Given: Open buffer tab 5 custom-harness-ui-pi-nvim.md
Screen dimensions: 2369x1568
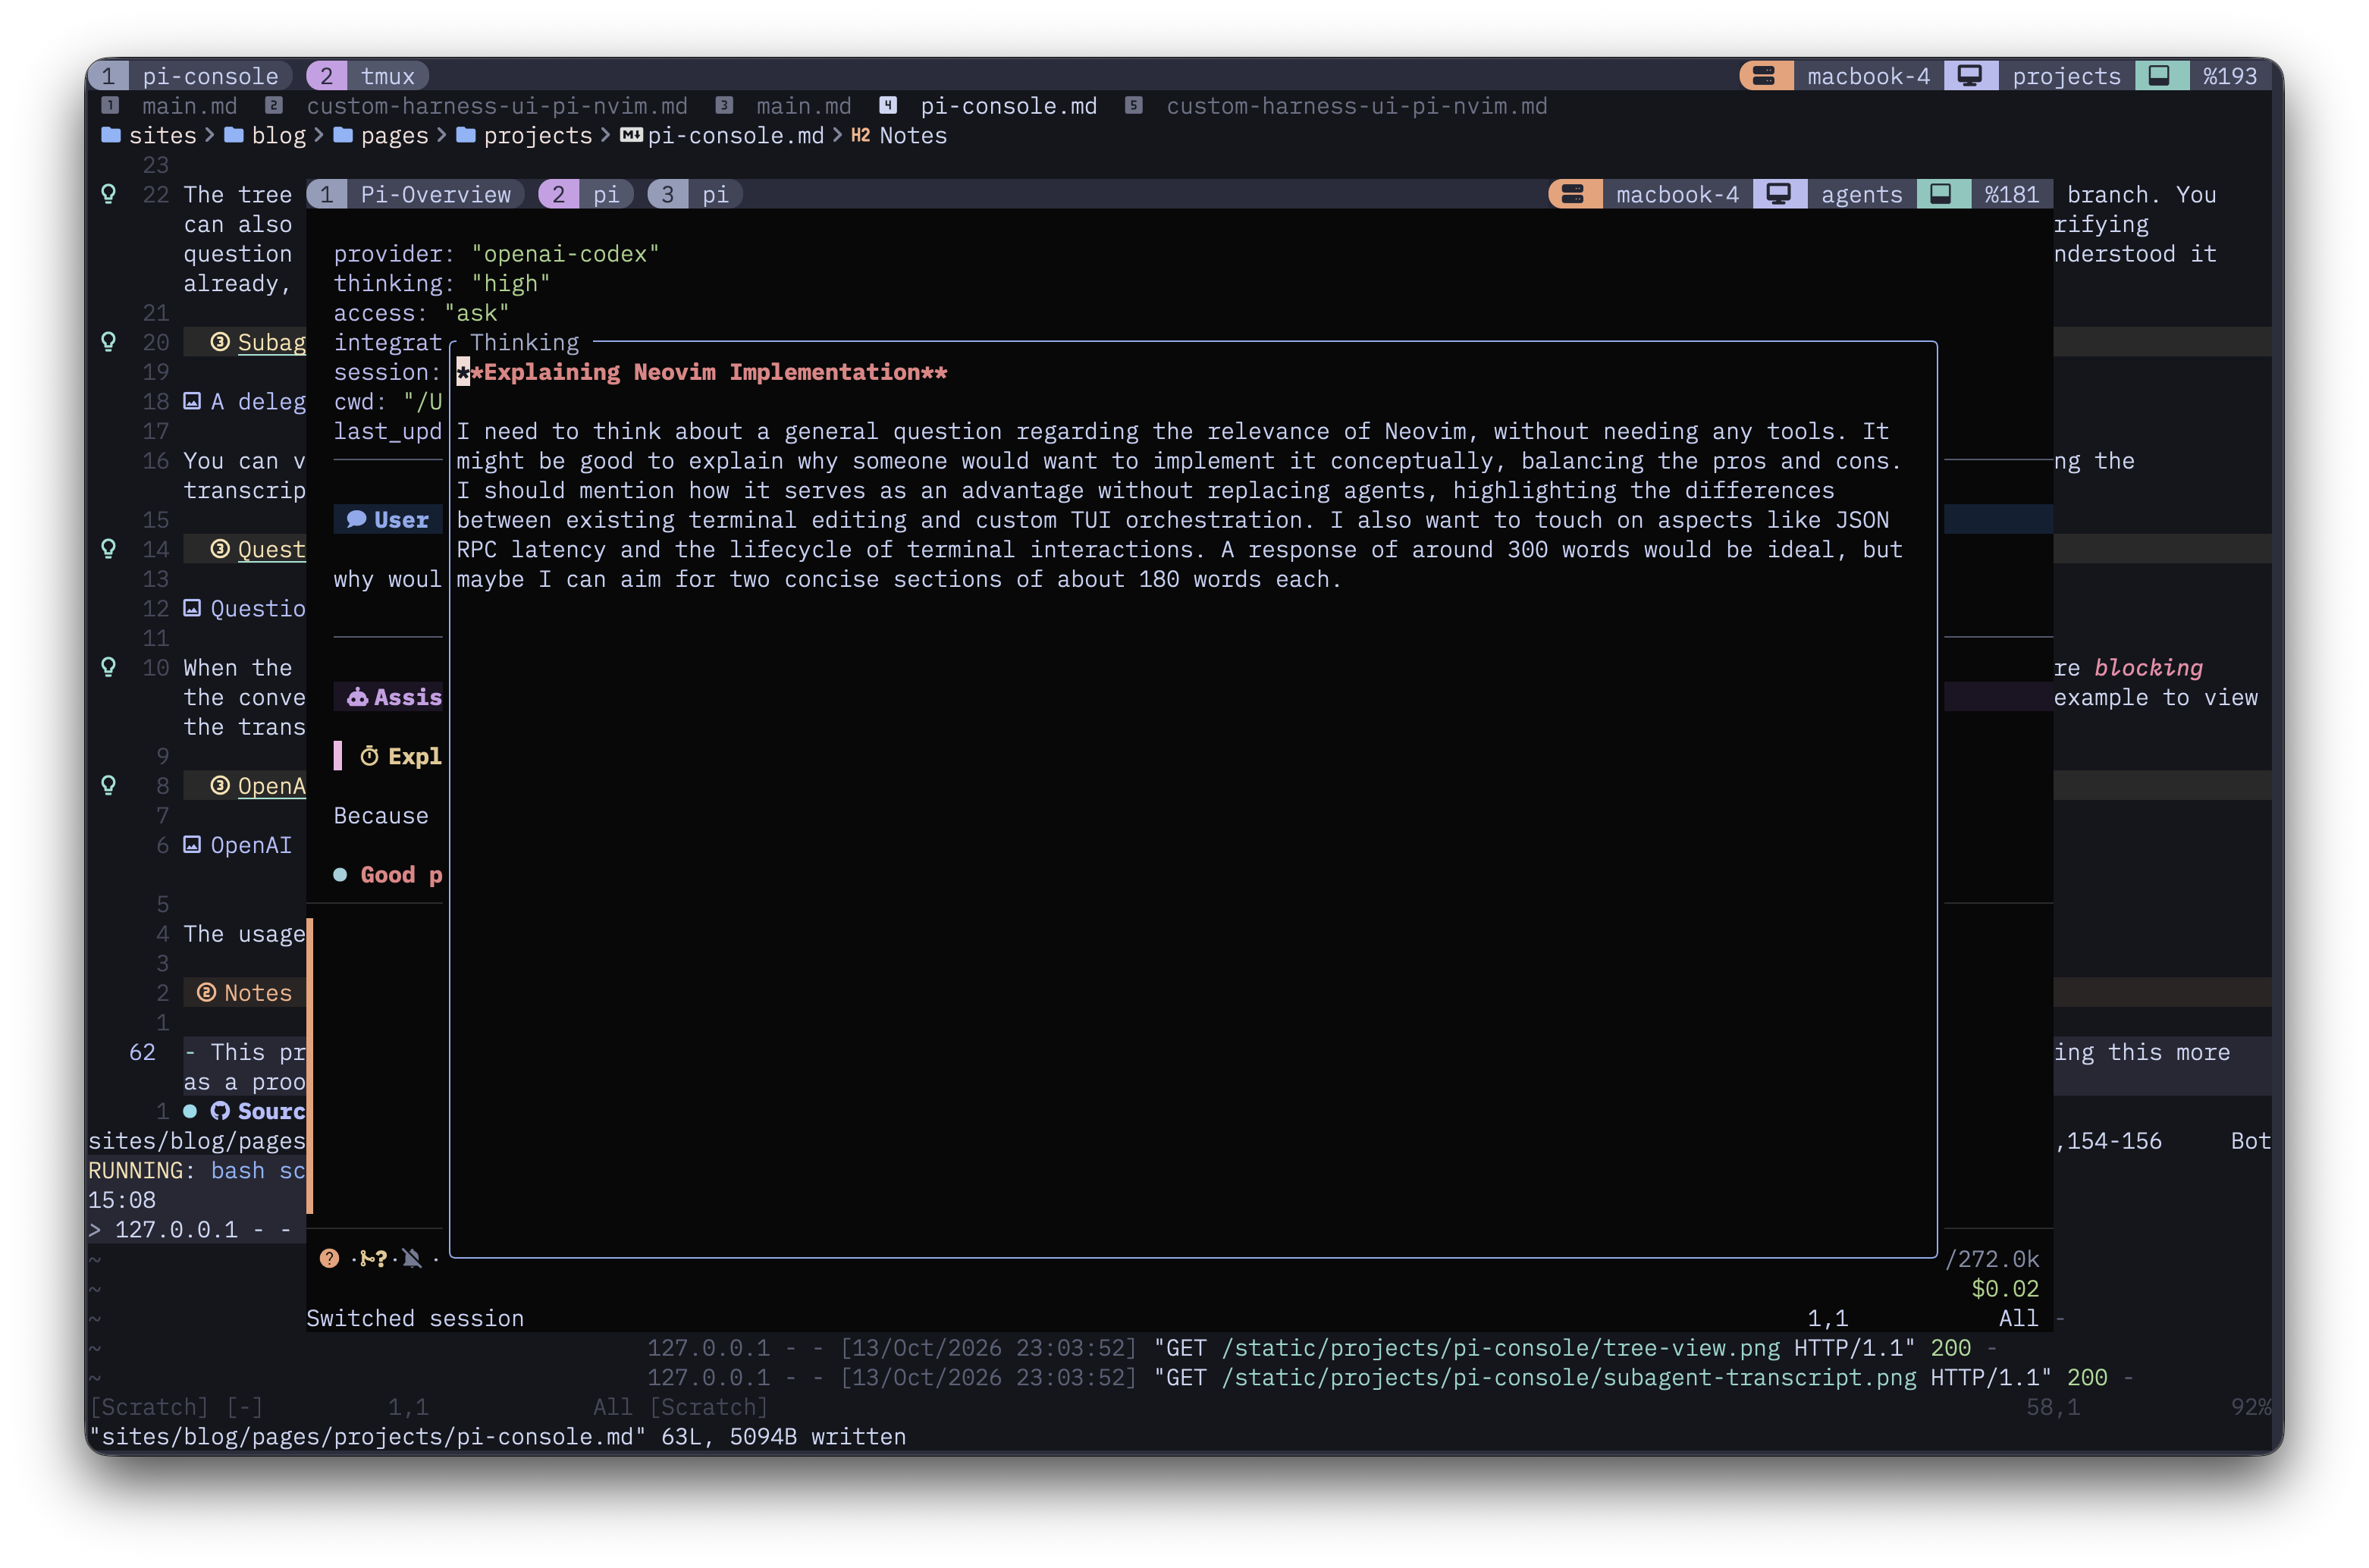Looking at the screenshot, I should tap(1337, 106).
